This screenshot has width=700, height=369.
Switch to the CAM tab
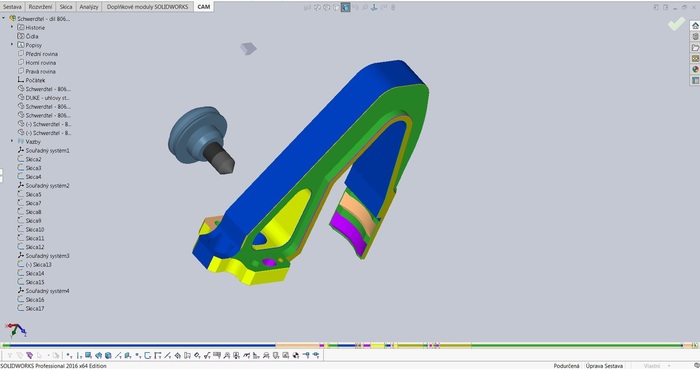pyautogui.click(x=204, y=7)
